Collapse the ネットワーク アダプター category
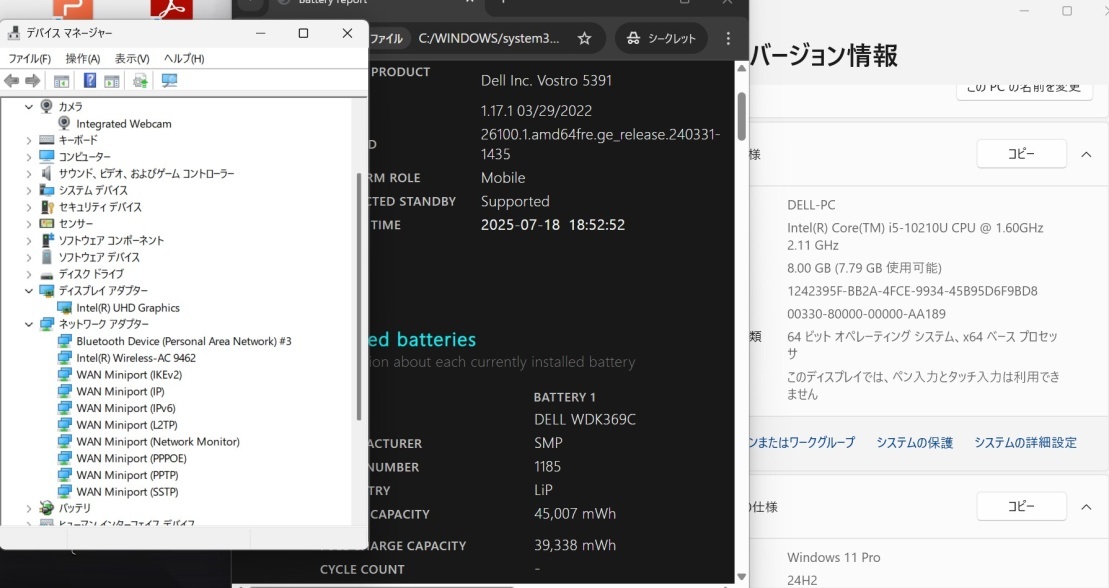 point(29,325)
